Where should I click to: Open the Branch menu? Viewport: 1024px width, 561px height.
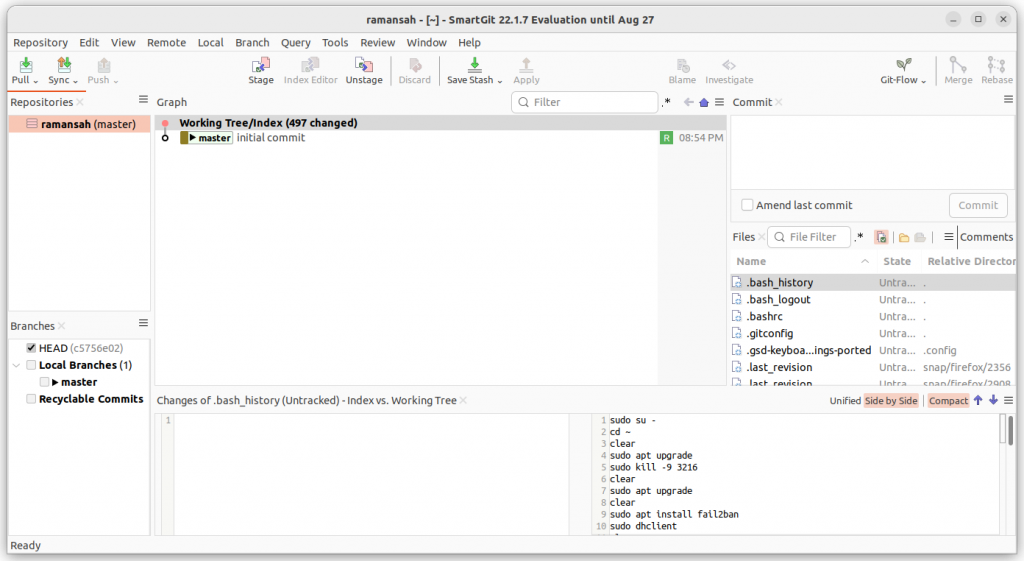coord(252,42)
